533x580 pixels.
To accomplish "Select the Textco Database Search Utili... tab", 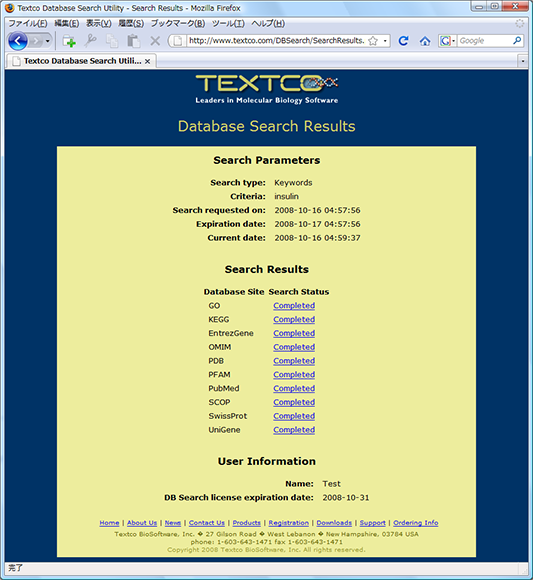I will tap(81, 61).
